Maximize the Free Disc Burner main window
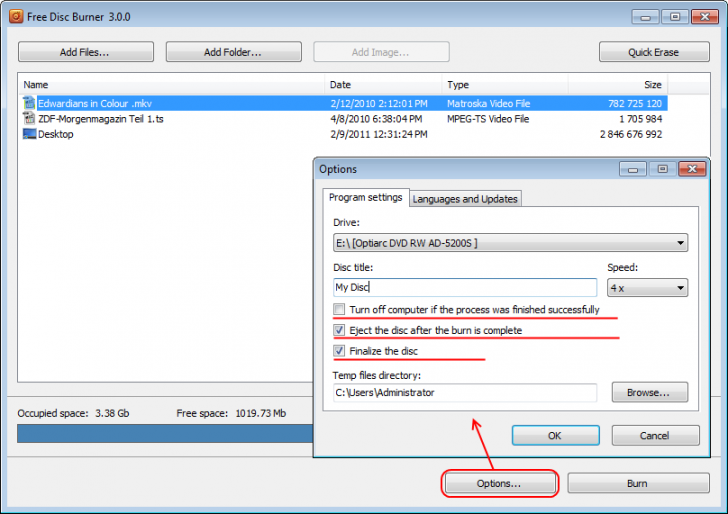The height and width of the screenshot is (514, 728). pyautogui.click(x=675, y=17)
